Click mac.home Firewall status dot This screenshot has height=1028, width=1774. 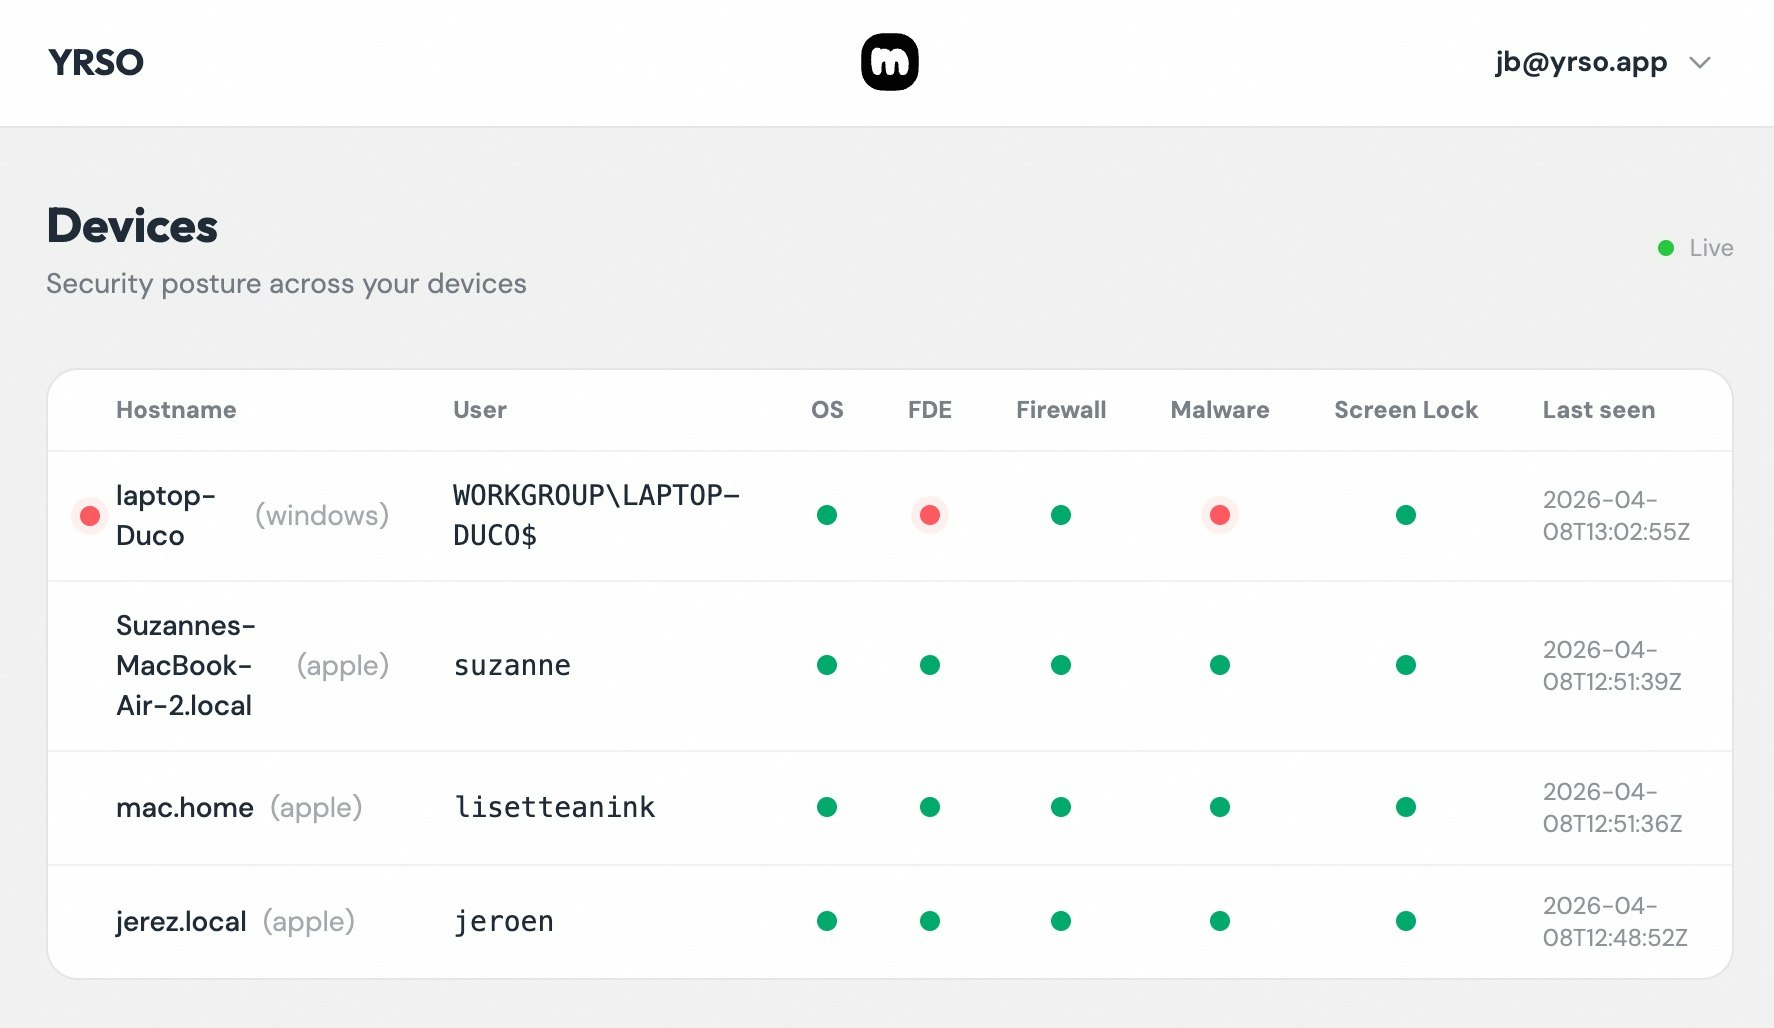(x=1061, y=807)
